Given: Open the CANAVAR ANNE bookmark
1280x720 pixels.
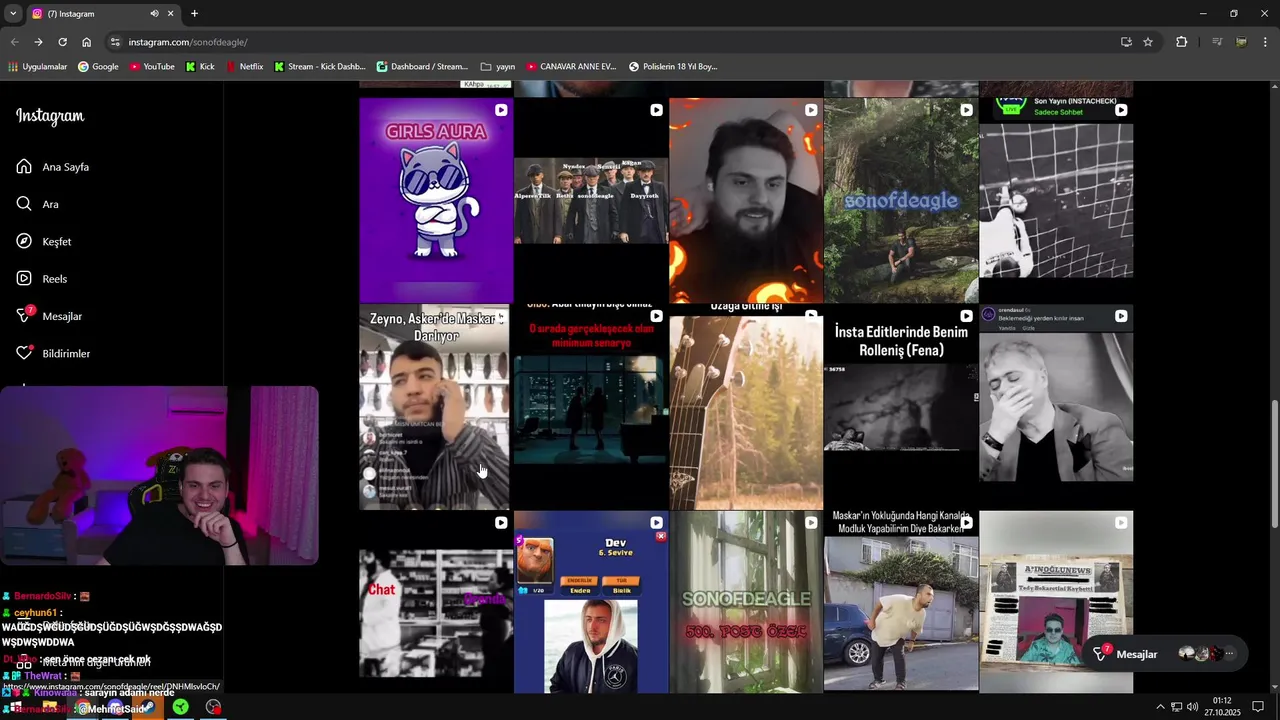Looking at the screenshot, I should [x=571, y=67].
